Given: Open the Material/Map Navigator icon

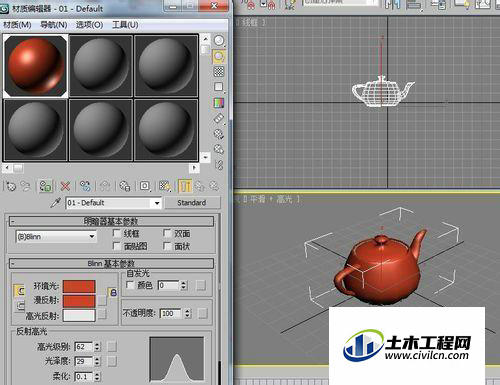Looking at the screenshot, I should pos(219,165).
